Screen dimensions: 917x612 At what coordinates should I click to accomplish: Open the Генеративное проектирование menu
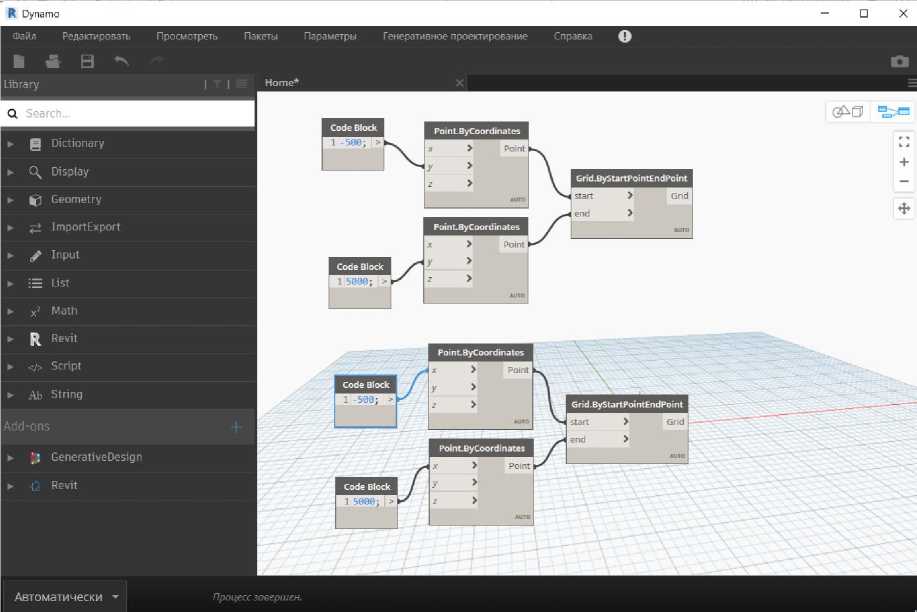click(455, 36)
